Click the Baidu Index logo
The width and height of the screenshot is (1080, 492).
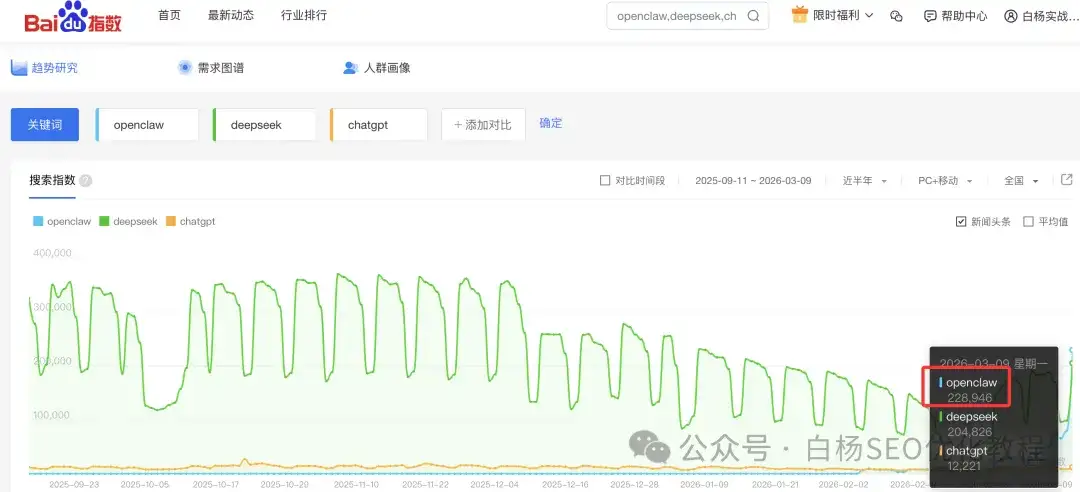73,17
